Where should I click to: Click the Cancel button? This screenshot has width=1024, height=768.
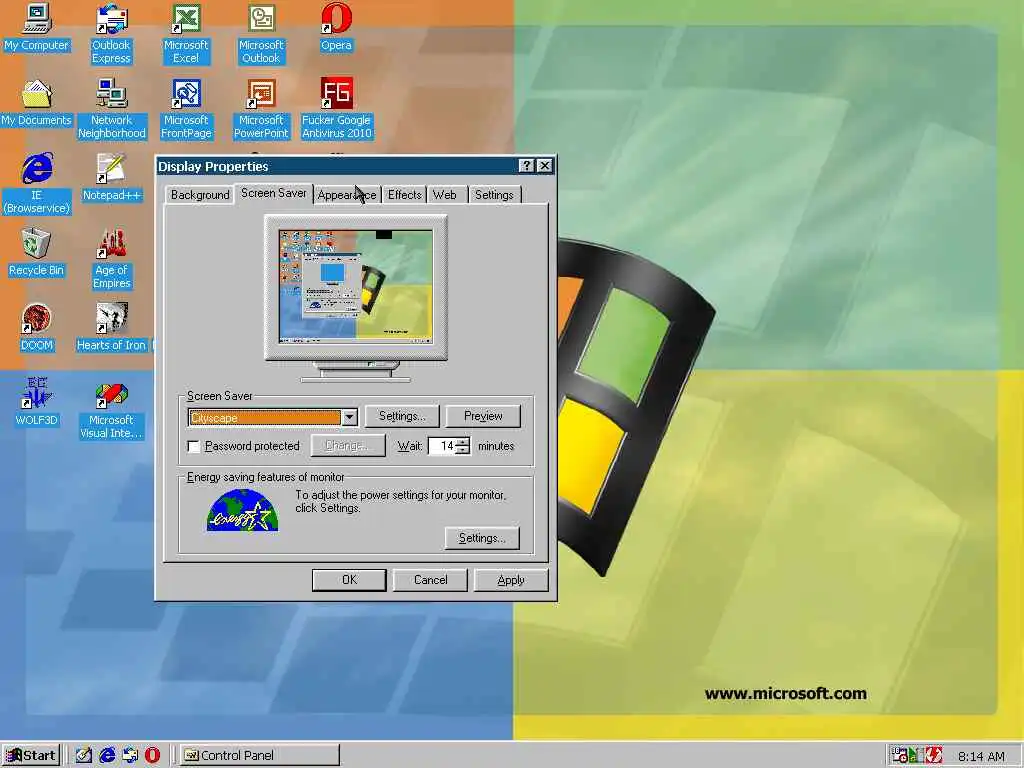[430, 580]
